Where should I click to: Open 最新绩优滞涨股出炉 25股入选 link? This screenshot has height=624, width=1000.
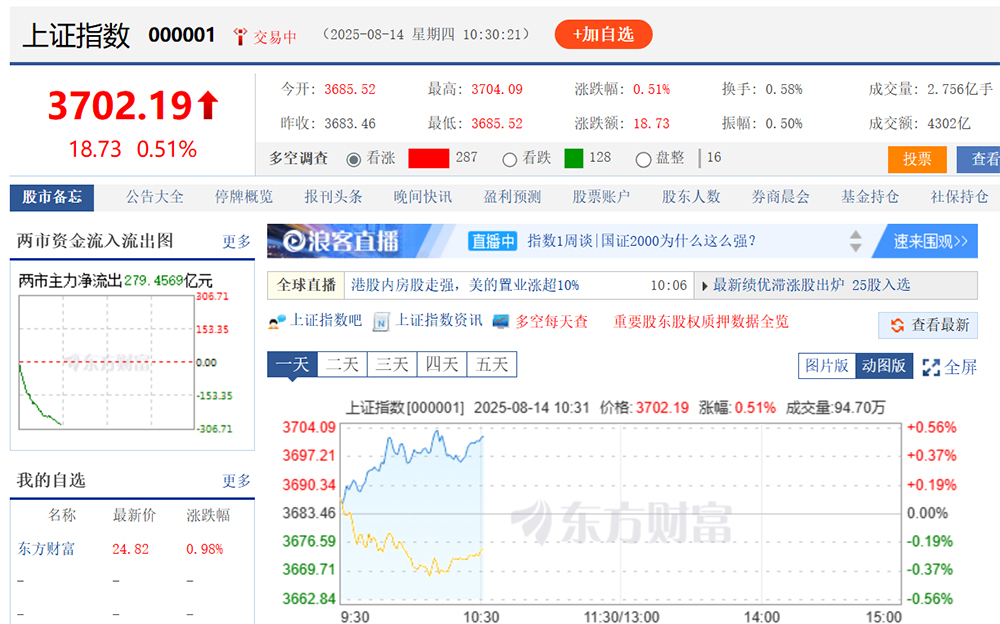click(811, 285)
